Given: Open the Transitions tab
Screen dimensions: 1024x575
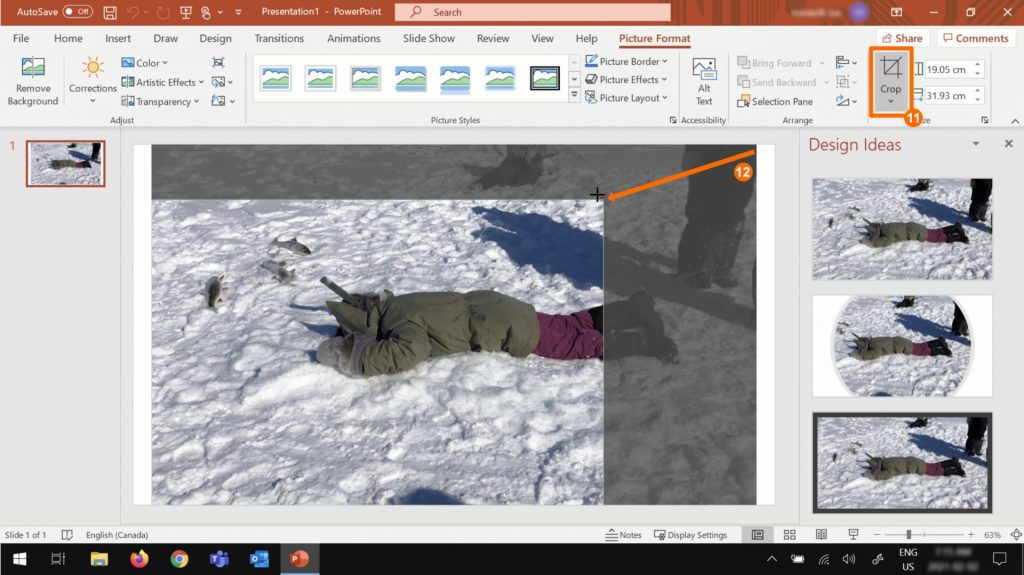Looking at the screenshot, I should coord(279,38).
